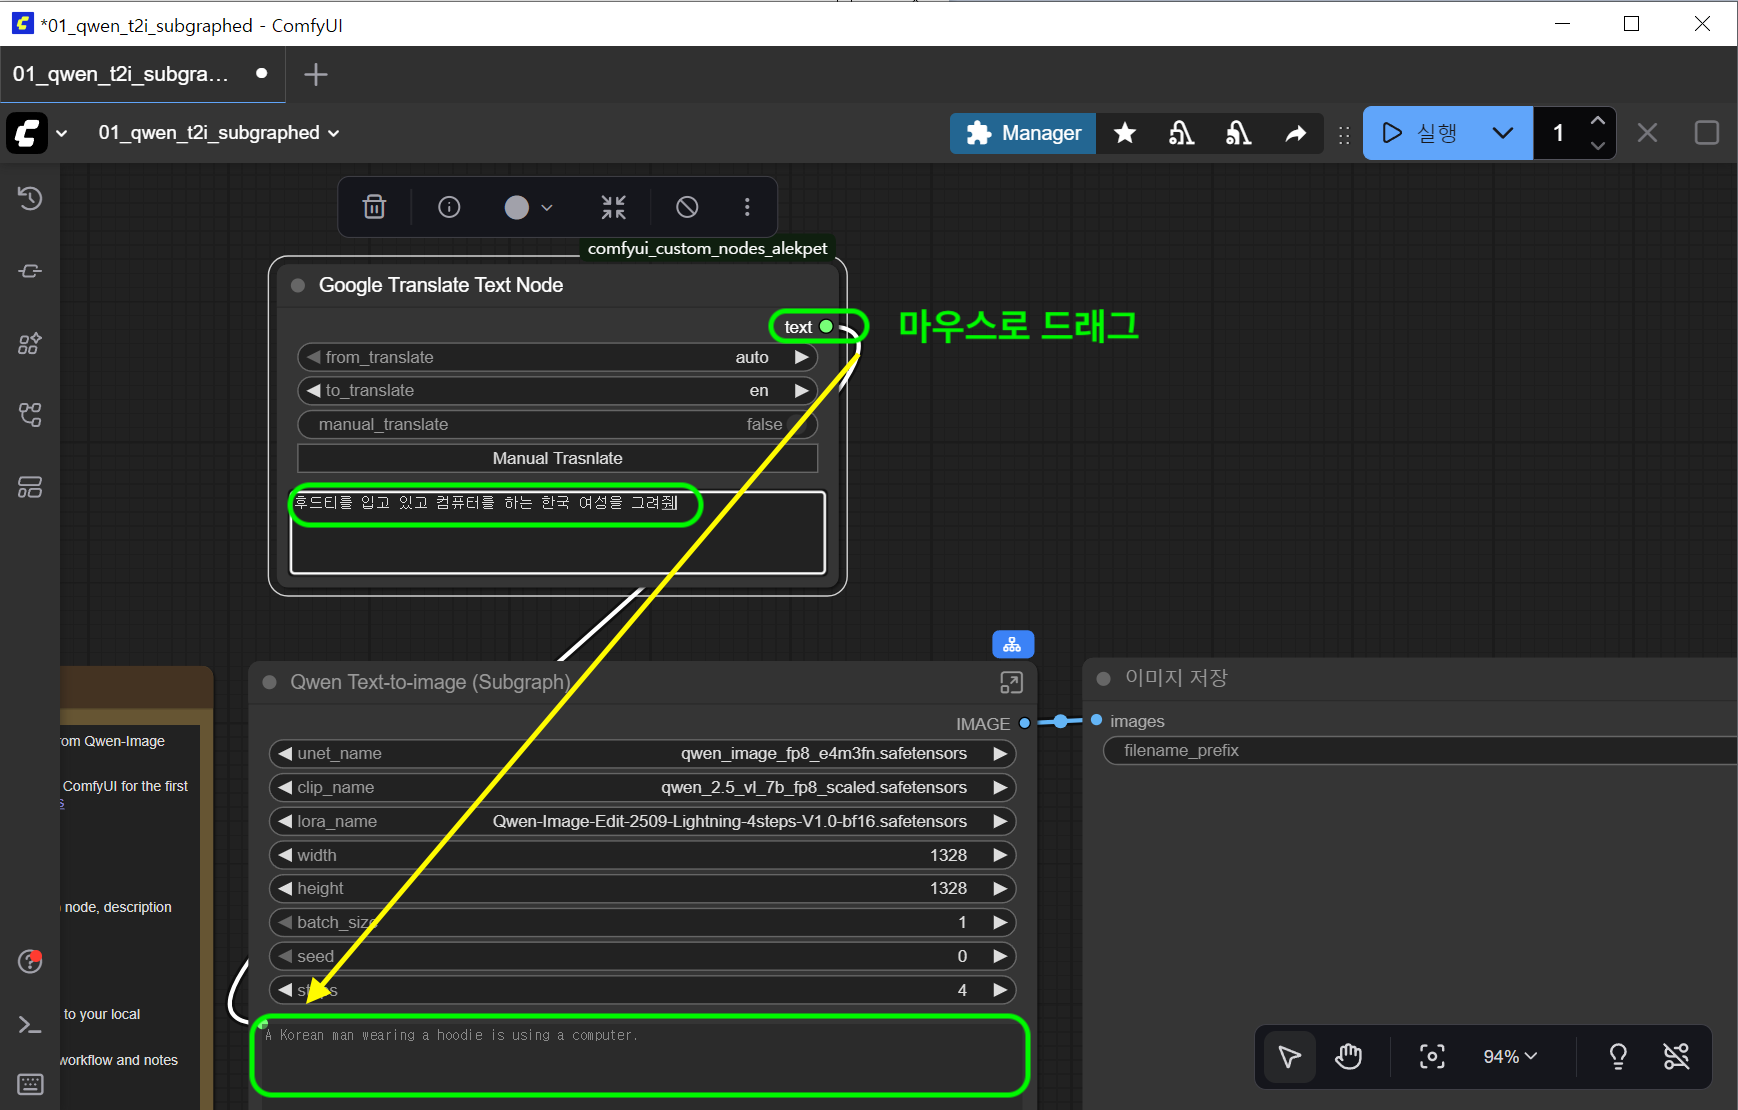Click the queue panel square icon
Viewport: 1738px width, 1110px height.
1707,133
